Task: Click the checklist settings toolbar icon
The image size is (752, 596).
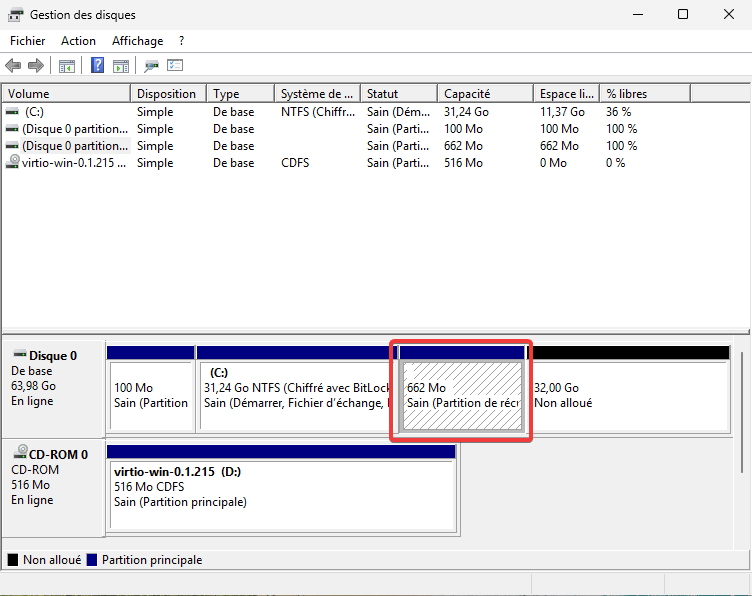Action: pyautogui.click(x=175, y=66)
